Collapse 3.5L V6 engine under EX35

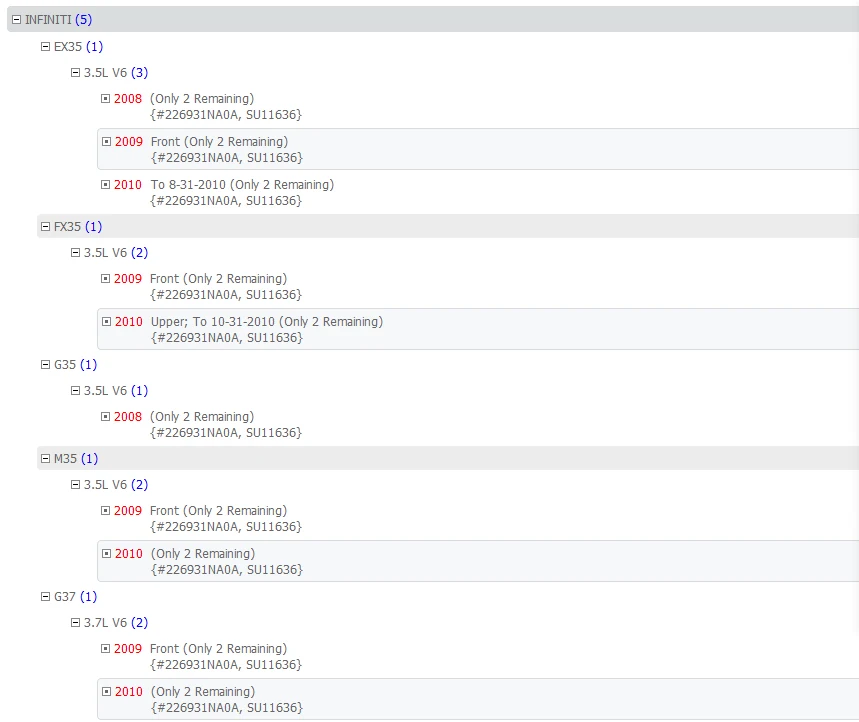point(76,73)
